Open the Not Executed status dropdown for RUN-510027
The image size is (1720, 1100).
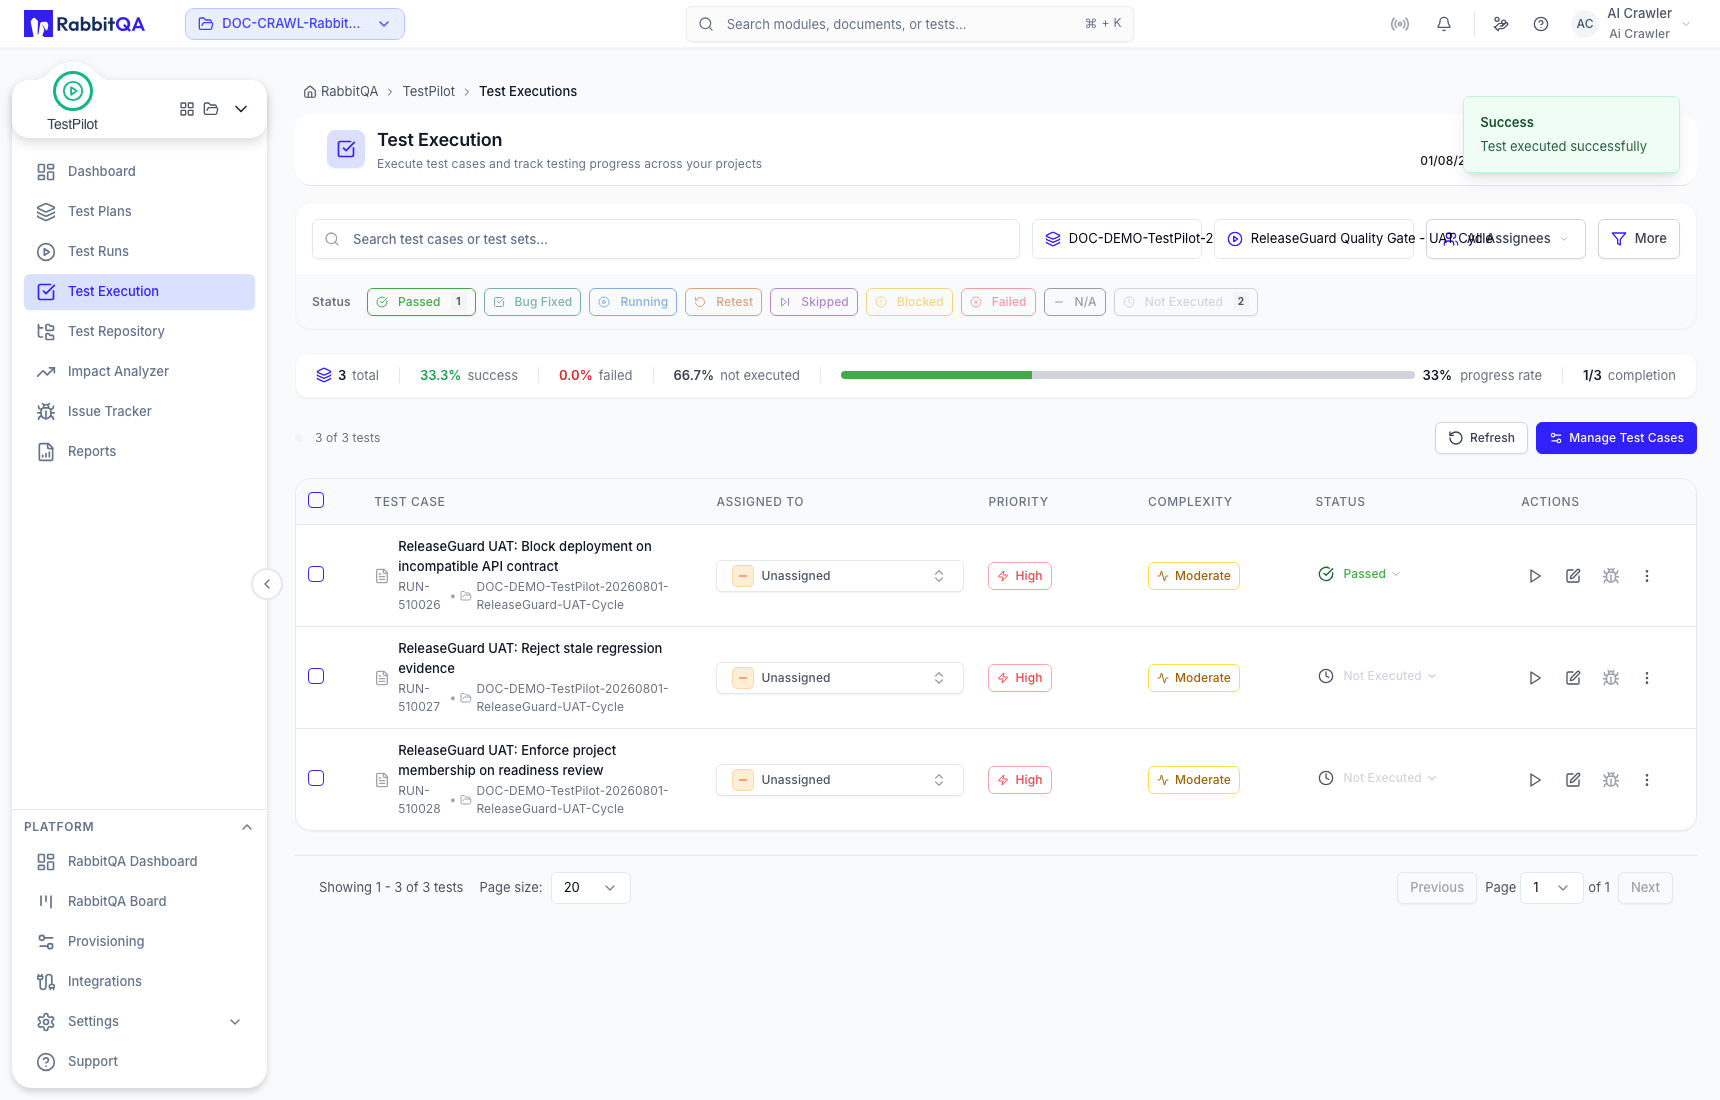[1378, 676]
